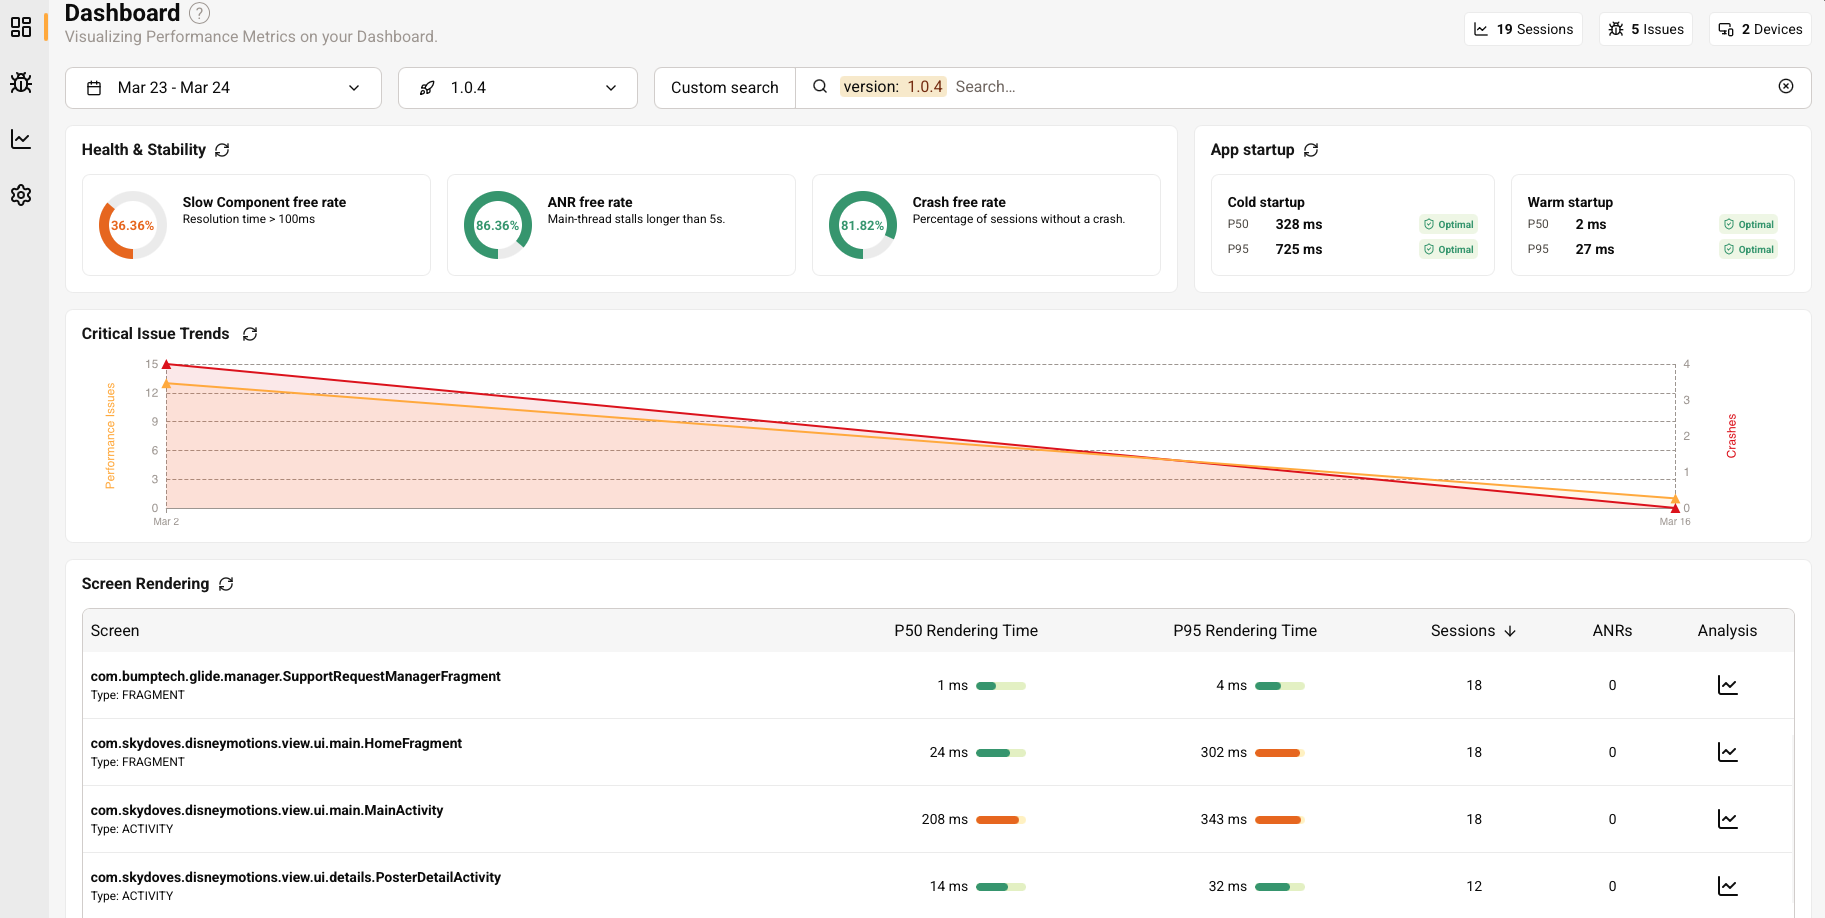
Task: Open the analysis chart for HomeFragment
Action: [1728, 752]
